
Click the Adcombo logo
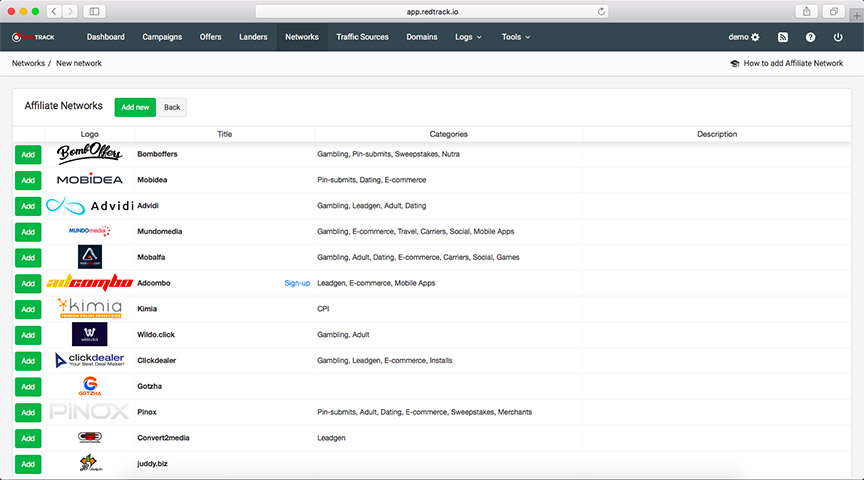point(89,283)
